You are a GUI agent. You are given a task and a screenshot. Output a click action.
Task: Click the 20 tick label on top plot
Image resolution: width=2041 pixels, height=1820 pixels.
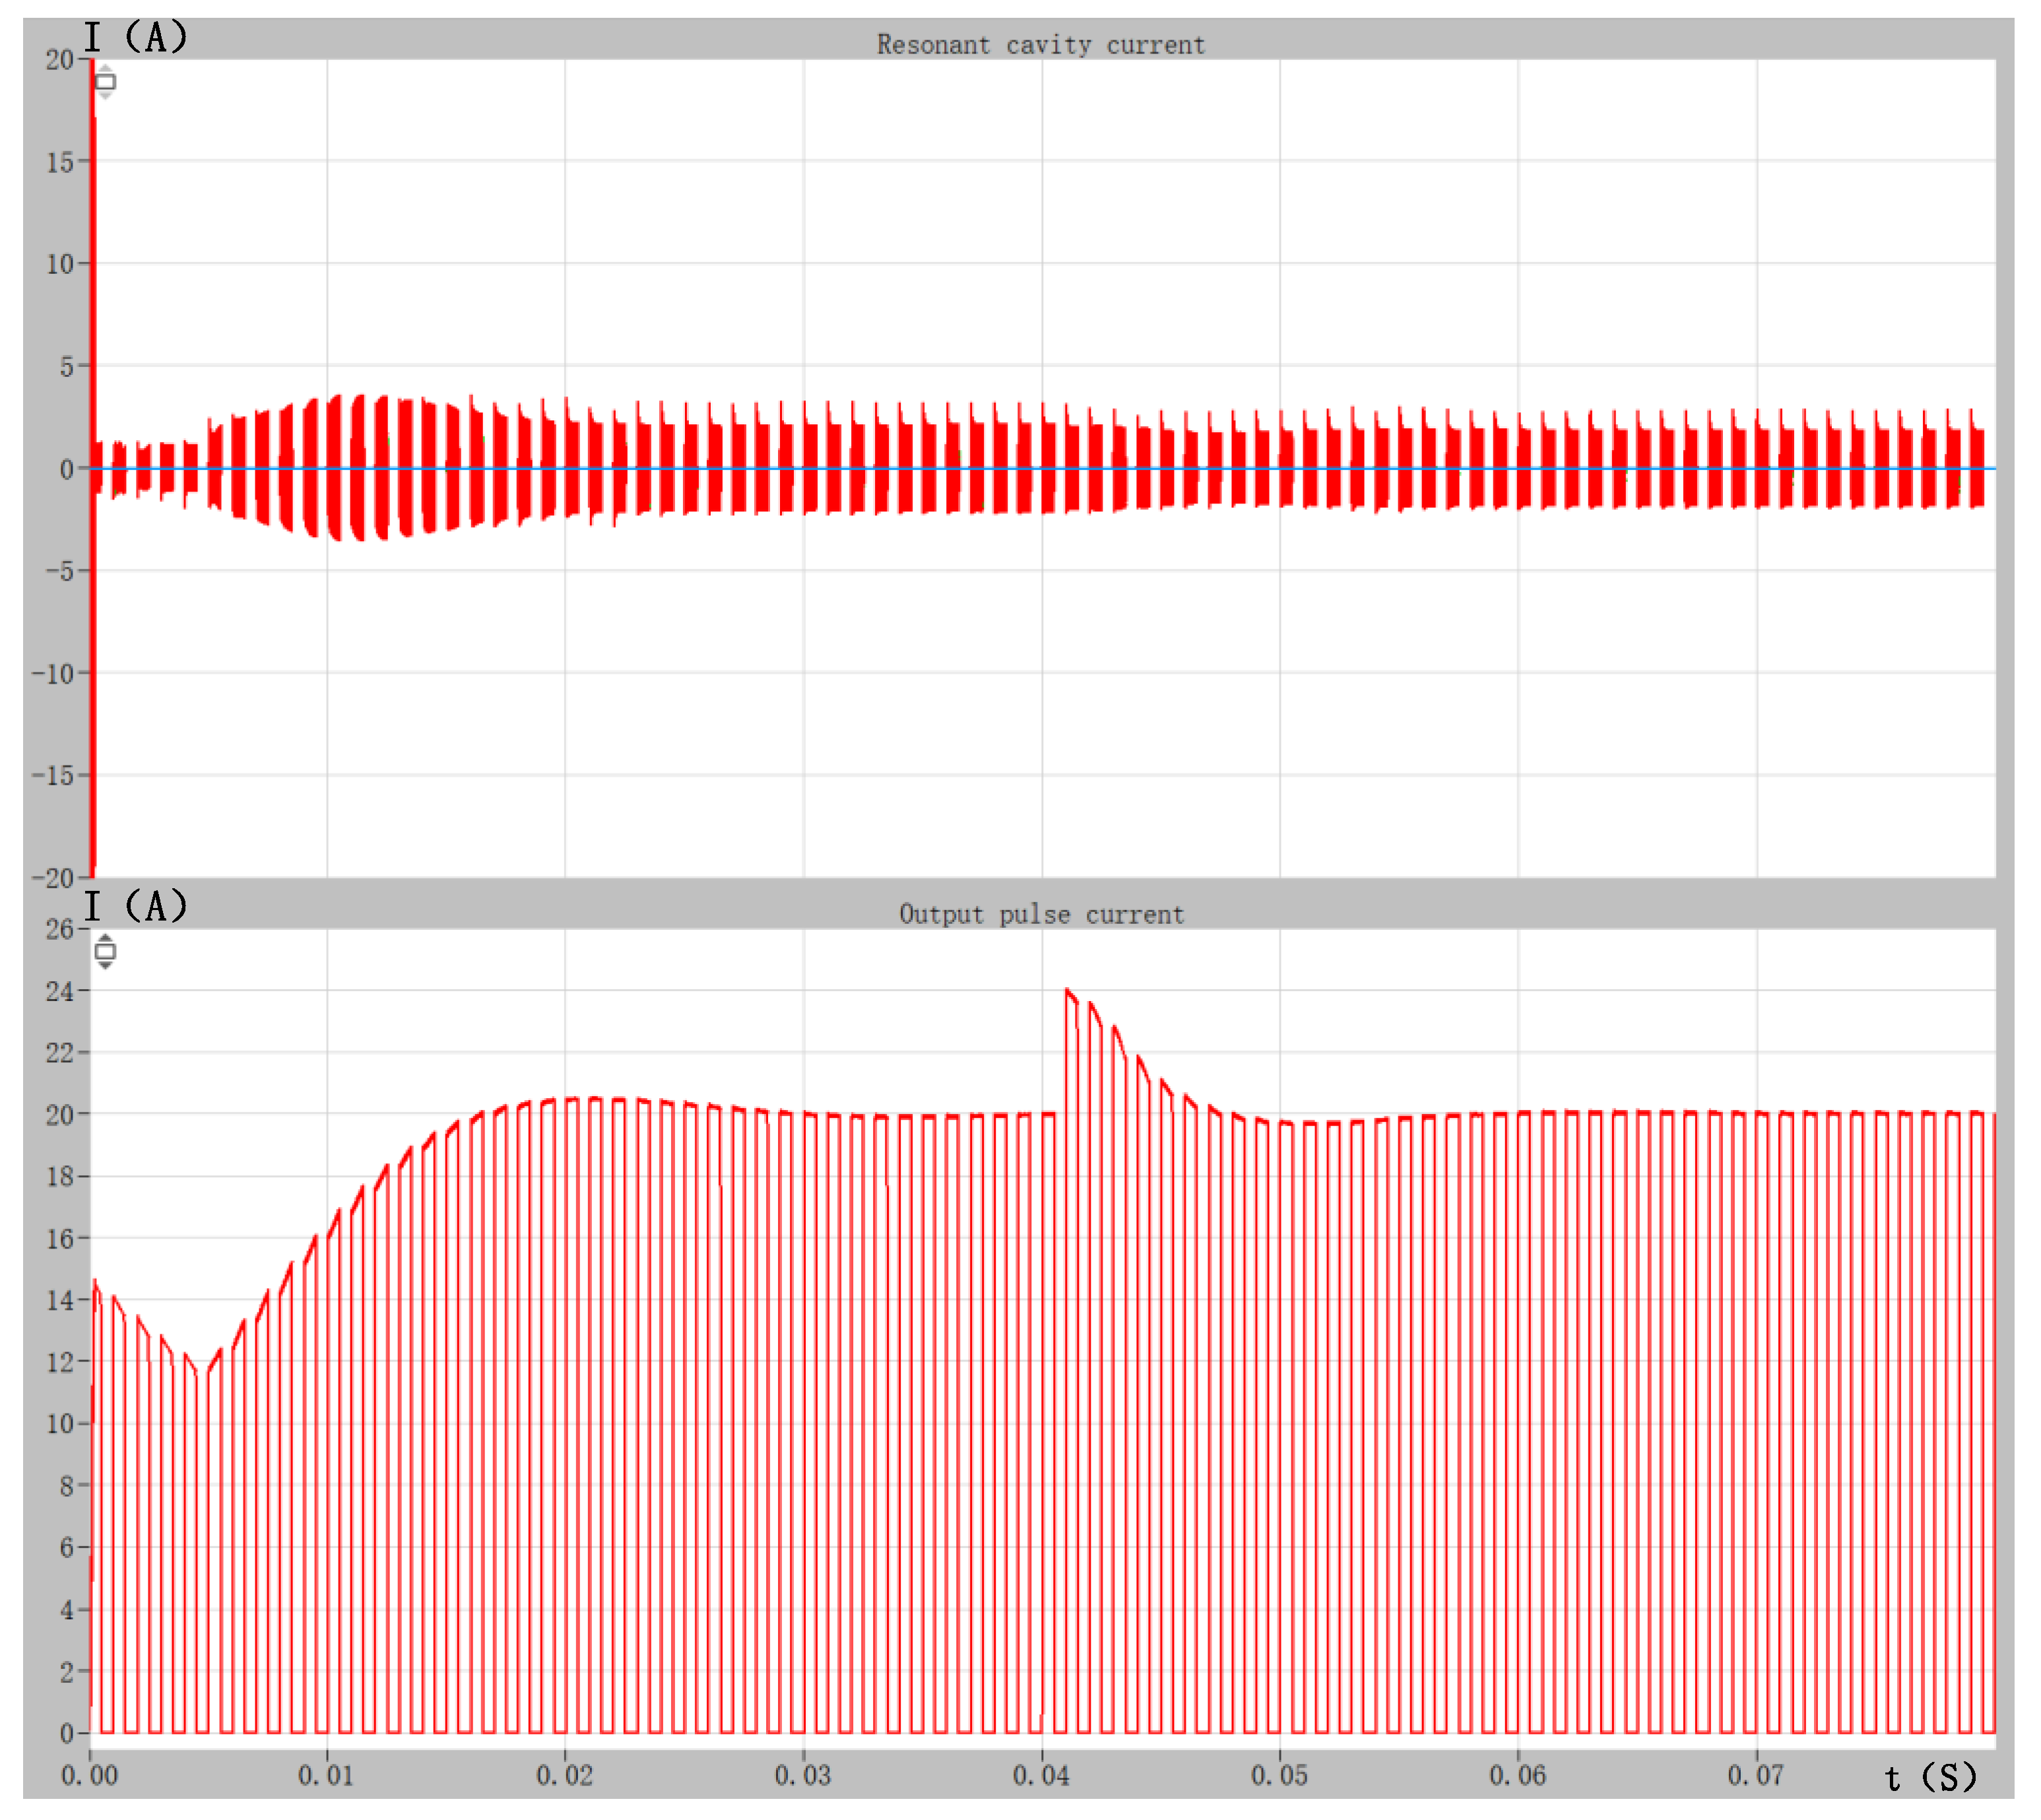(x=59, y=60)
